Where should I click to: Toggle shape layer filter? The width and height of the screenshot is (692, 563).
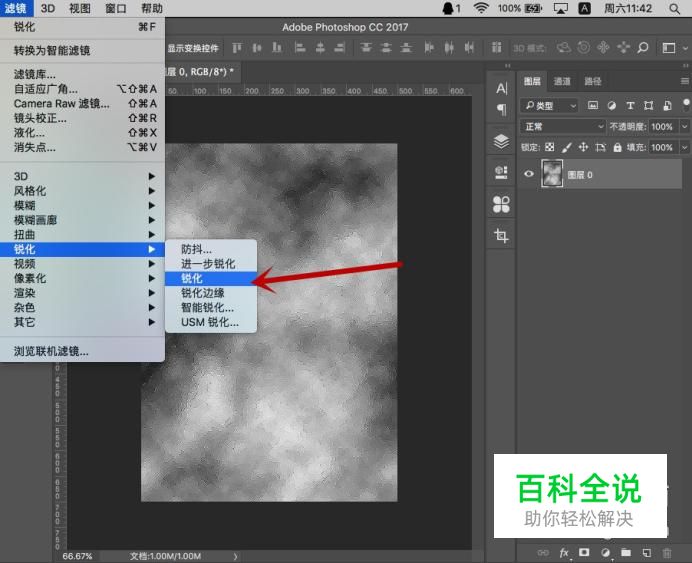(648, 105)
